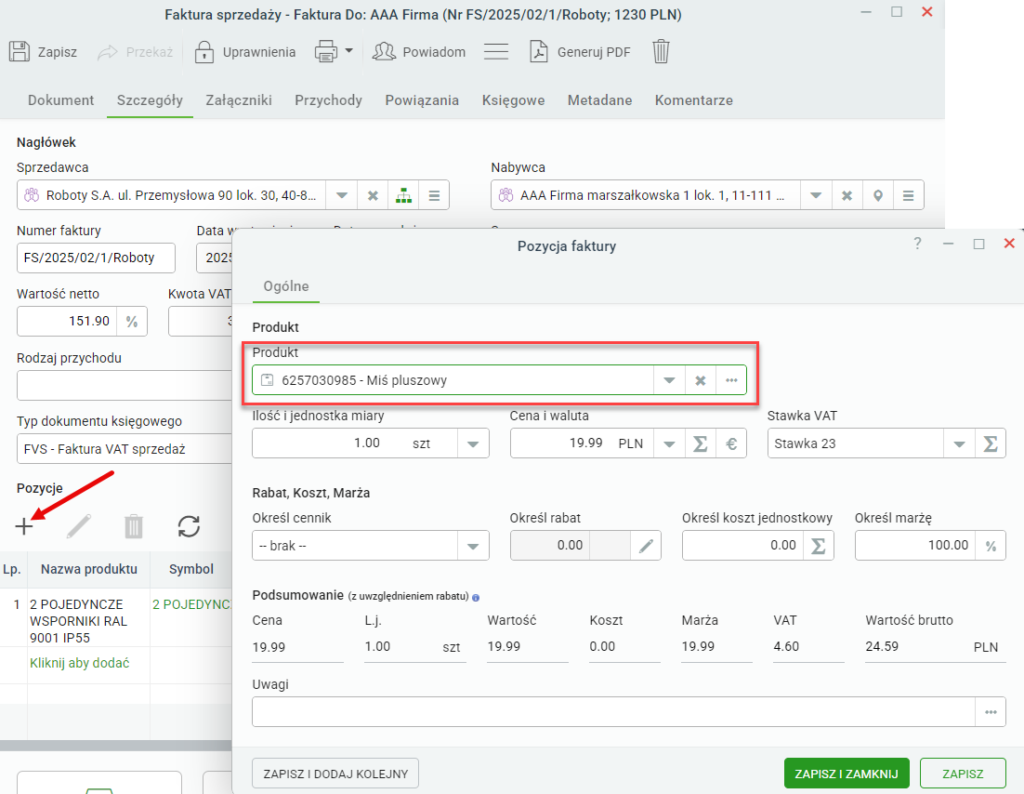1024x794 pixels.
Task: Click Sprzedawca organization structure icon
Action: pyautogui.click(x=404, y=195)
